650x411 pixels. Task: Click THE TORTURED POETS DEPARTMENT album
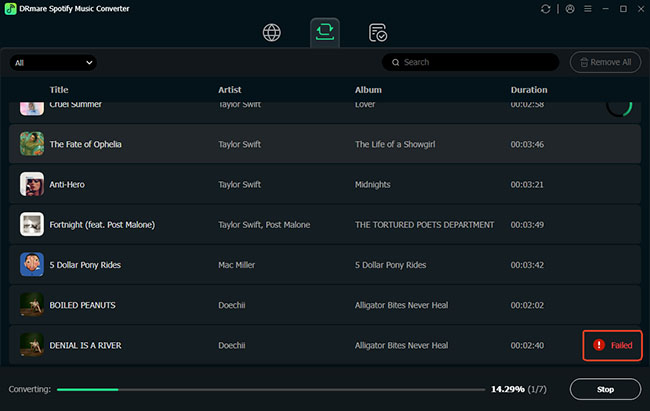click(424, 225)
